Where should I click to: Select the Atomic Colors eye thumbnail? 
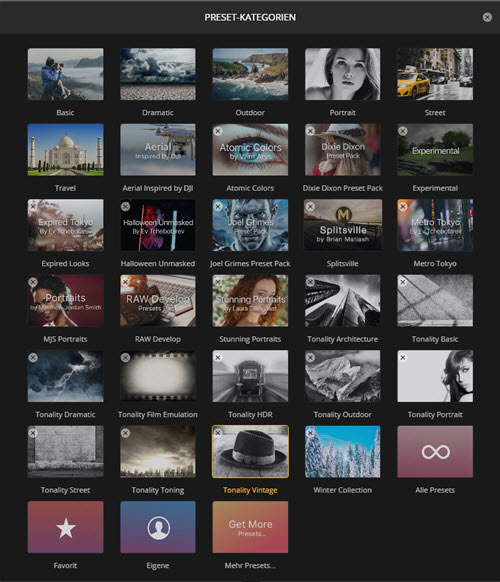click(x=250, y=150)
